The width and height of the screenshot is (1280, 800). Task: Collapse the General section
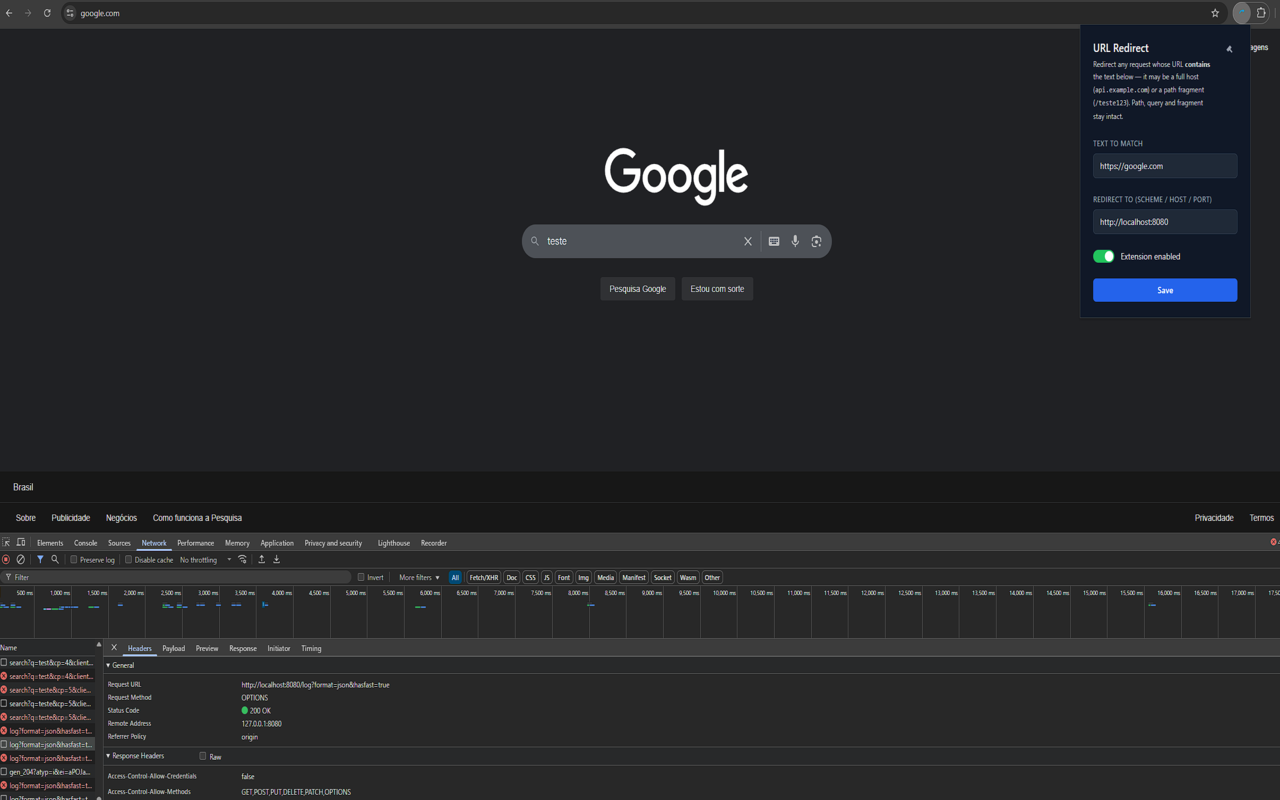(120, 666)
